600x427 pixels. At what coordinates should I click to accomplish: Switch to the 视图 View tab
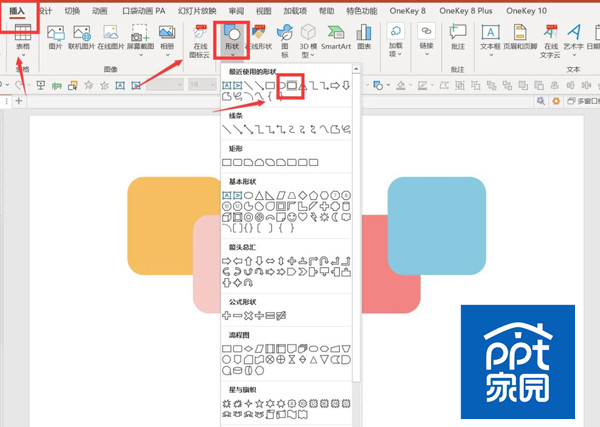point(264,11)
